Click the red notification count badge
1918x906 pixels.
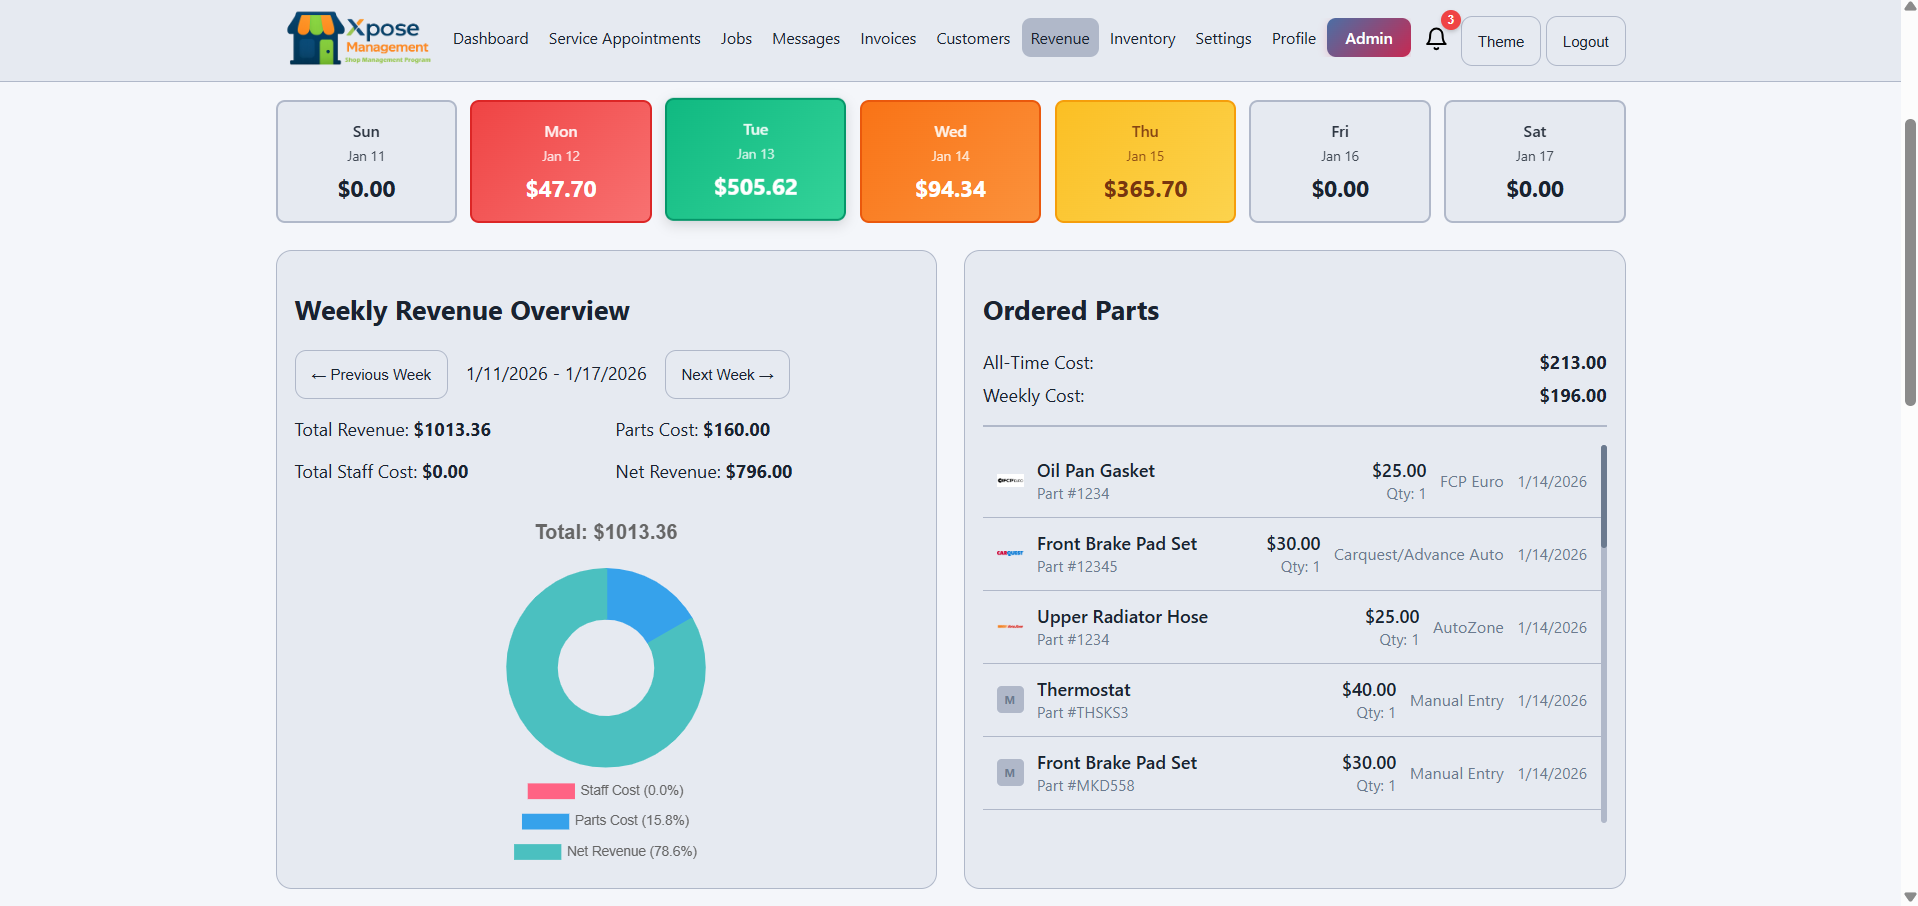[1450, 19]
